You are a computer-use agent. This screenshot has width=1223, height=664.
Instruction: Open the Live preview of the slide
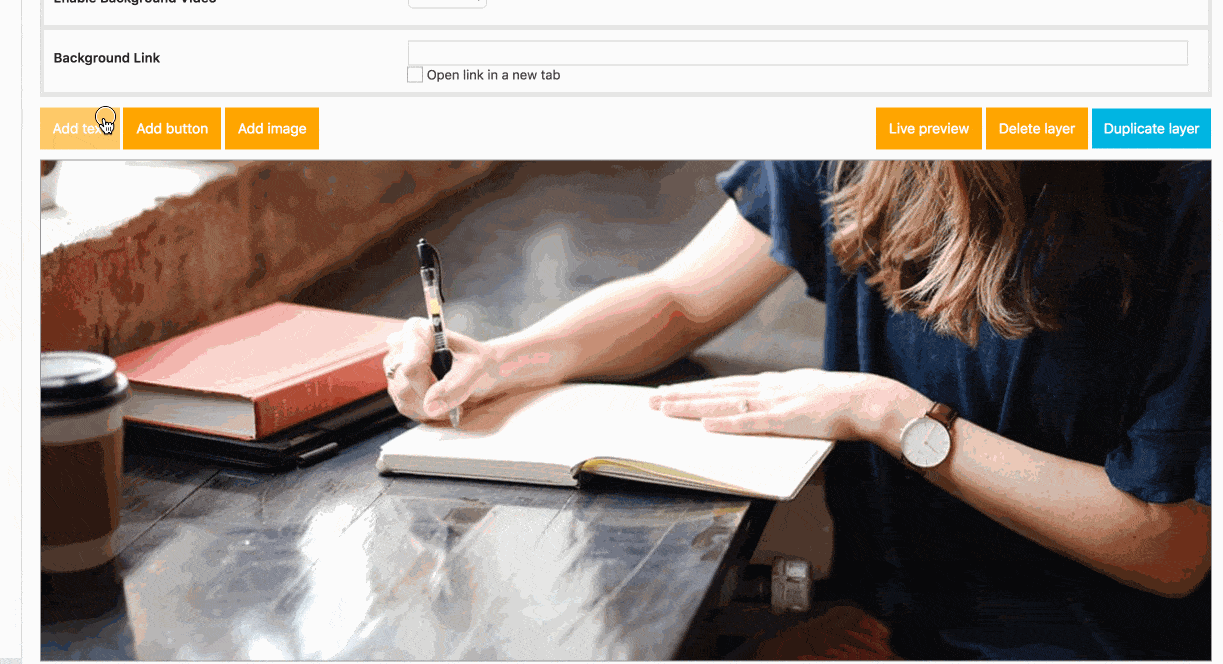[x=929, y=129]
